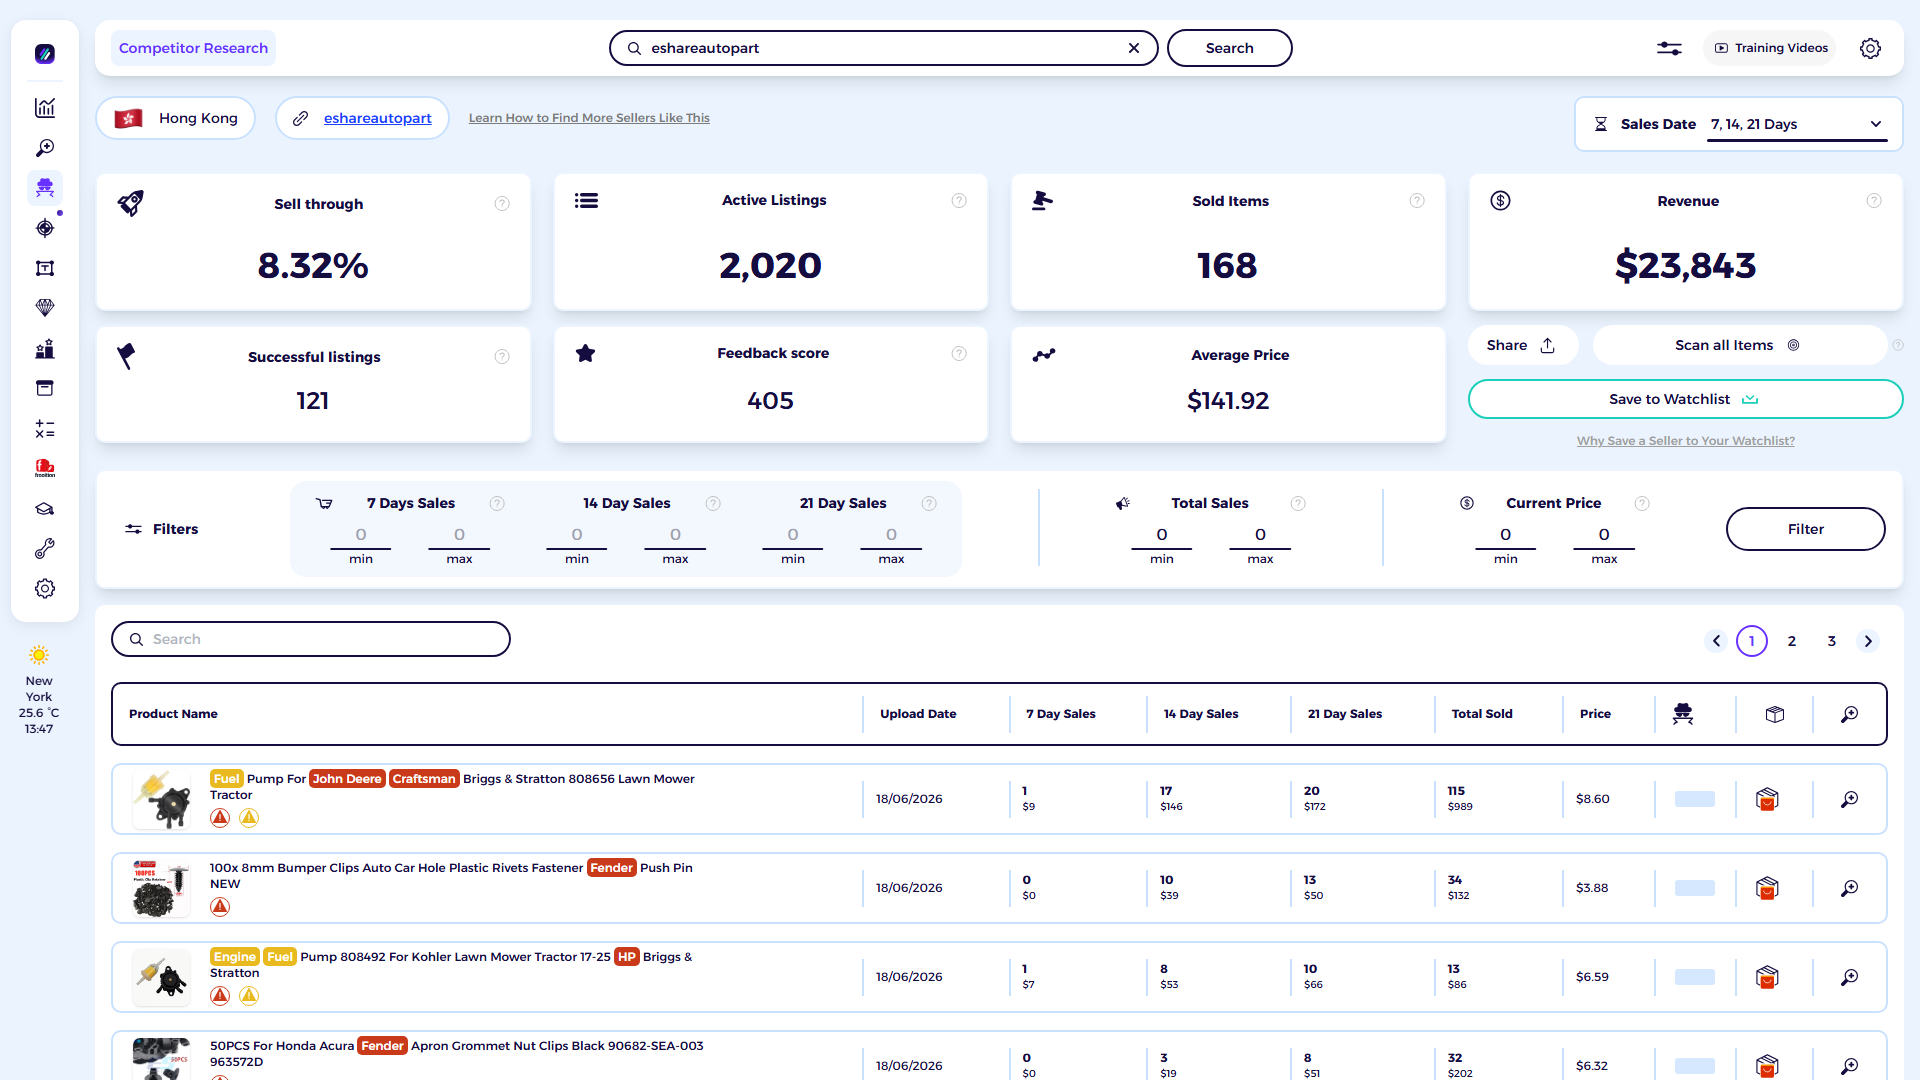
Task: Click the Share button
Action: 1521,345
